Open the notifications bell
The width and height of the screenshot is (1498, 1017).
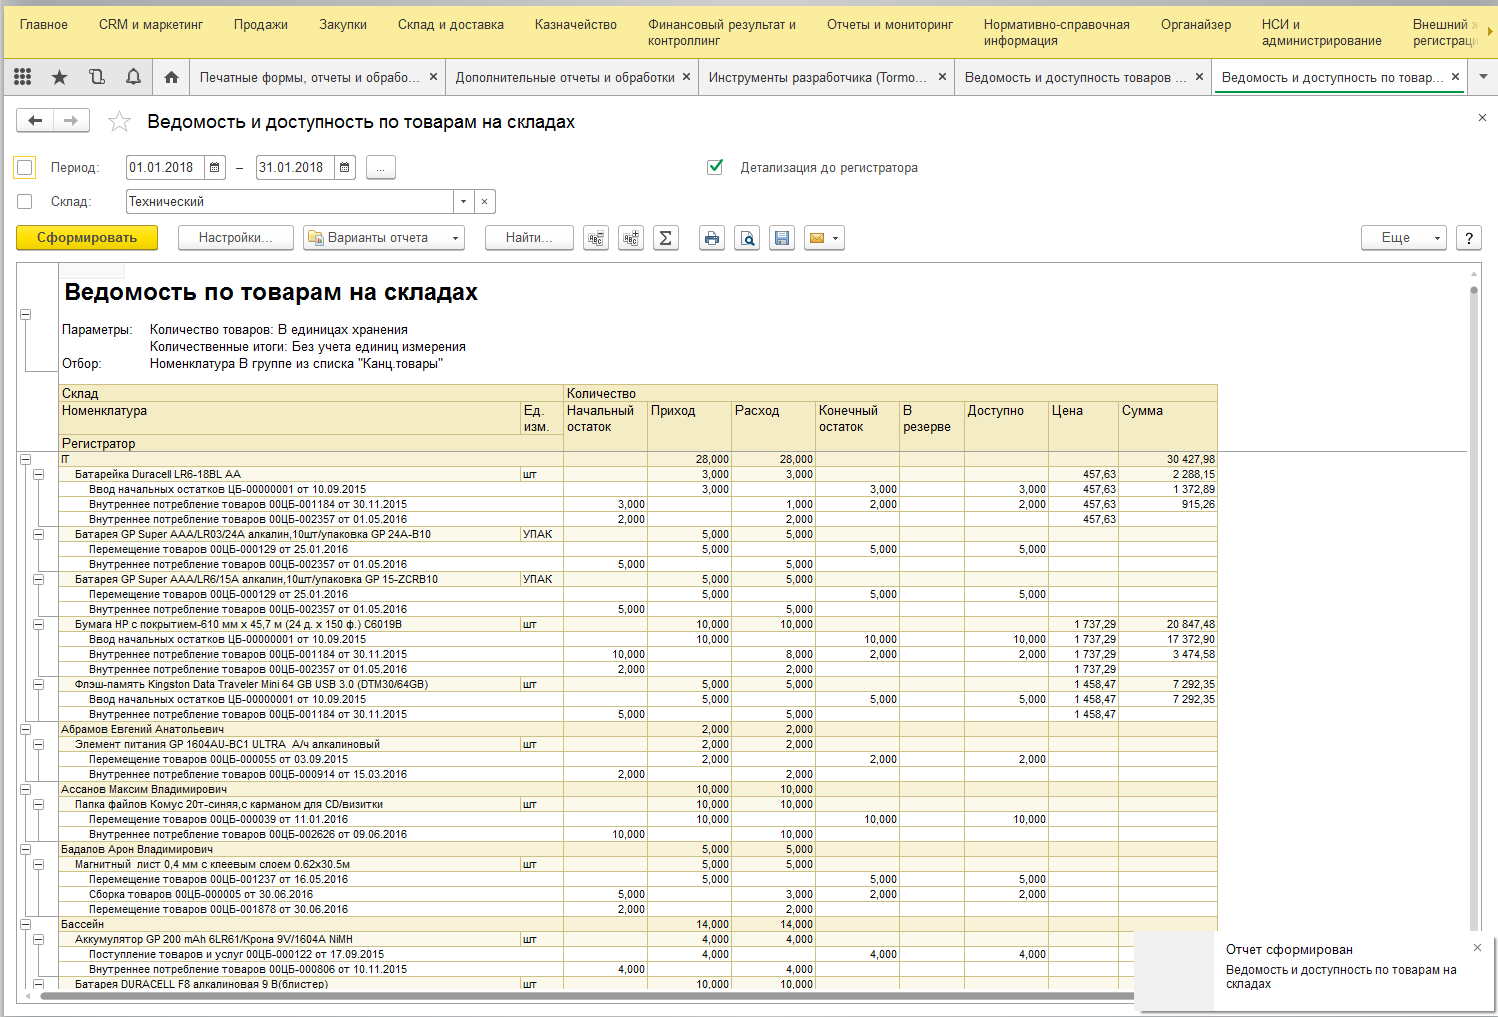(133, 77)
